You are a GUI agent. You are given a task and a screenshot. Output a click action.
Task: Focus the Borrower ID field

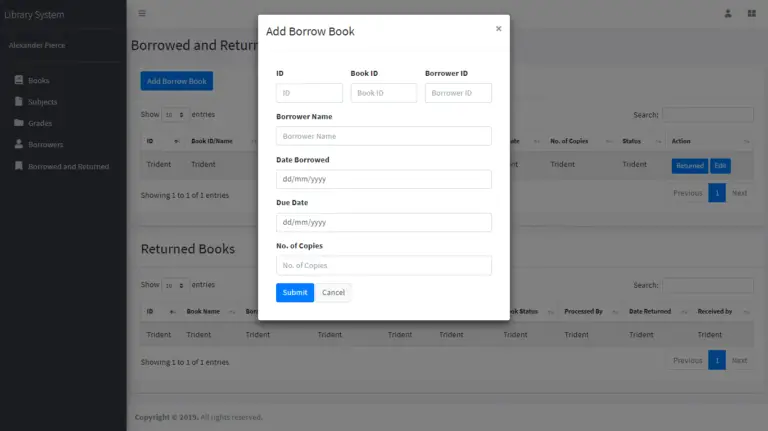pyautogui.click(x=458, y=93)
